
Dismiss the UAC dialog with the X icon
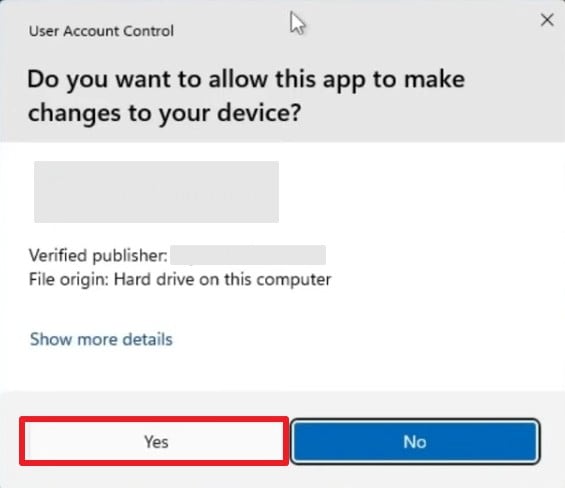[x=547, y=20]
